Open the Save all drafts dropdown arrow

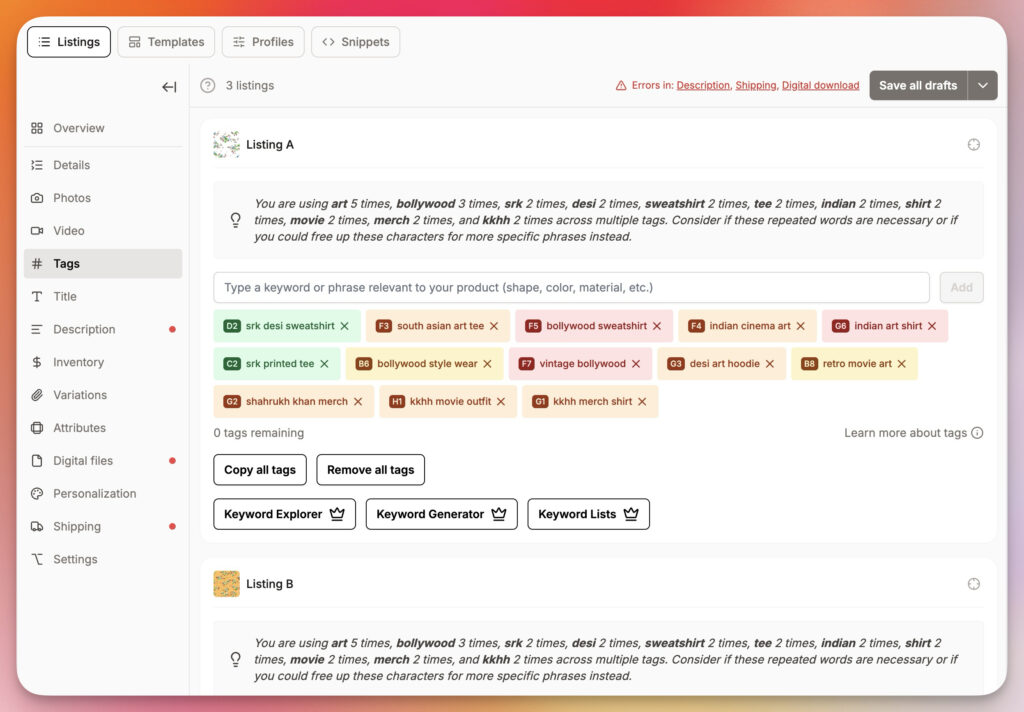point(982,86)
